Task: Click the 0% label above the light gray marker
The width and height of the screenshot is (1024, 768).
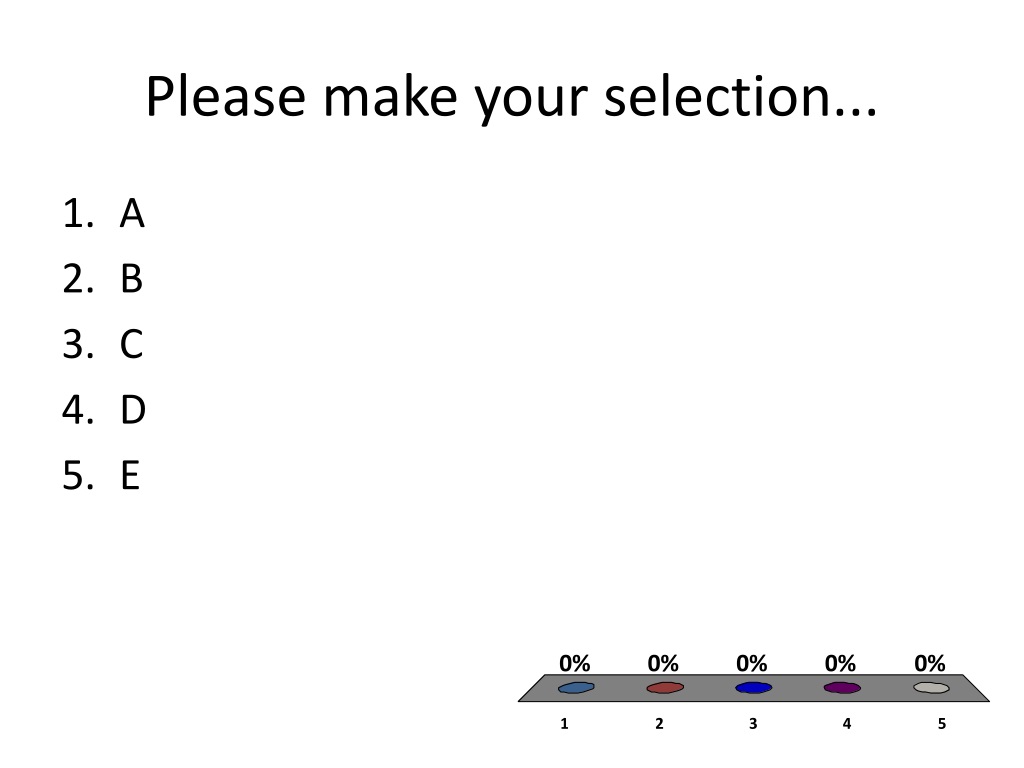Action: (x=930, y=664)
